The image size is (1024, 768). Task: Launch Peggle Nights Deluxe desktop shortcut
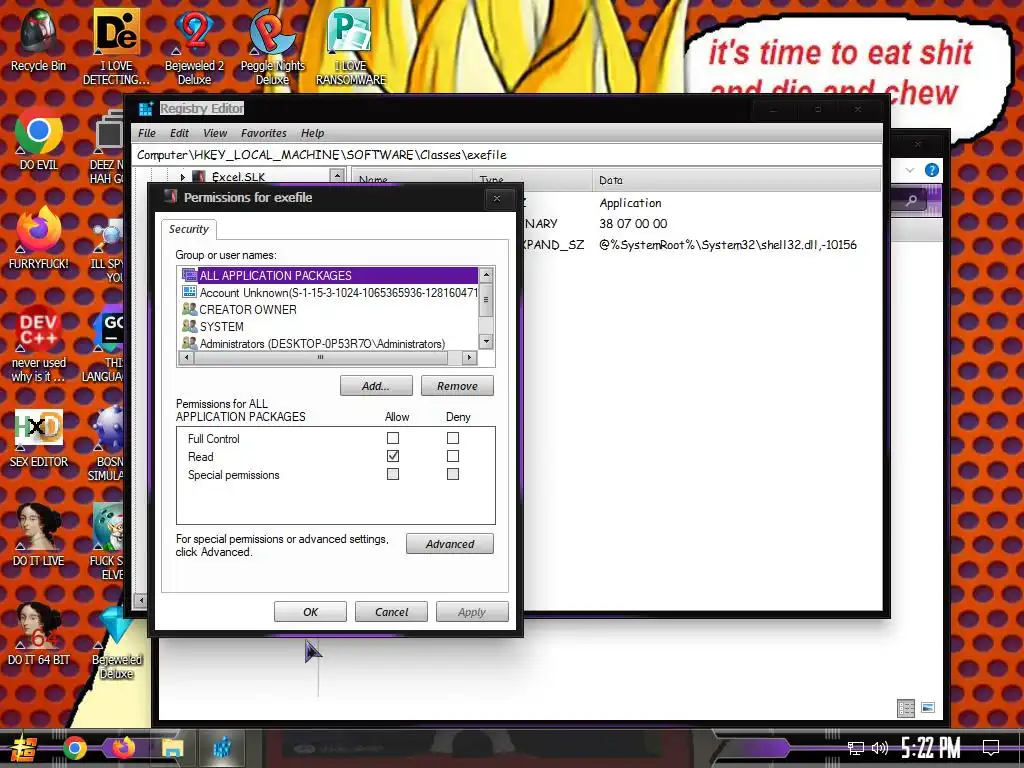point(272,47)
